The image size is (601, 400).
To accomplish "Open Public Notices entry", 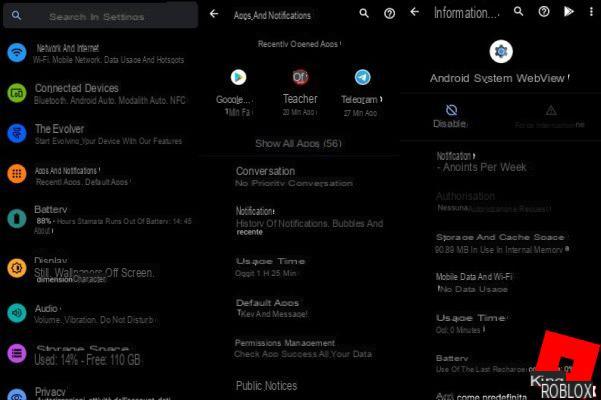I will pyautogui.click(x=266, y=386).
